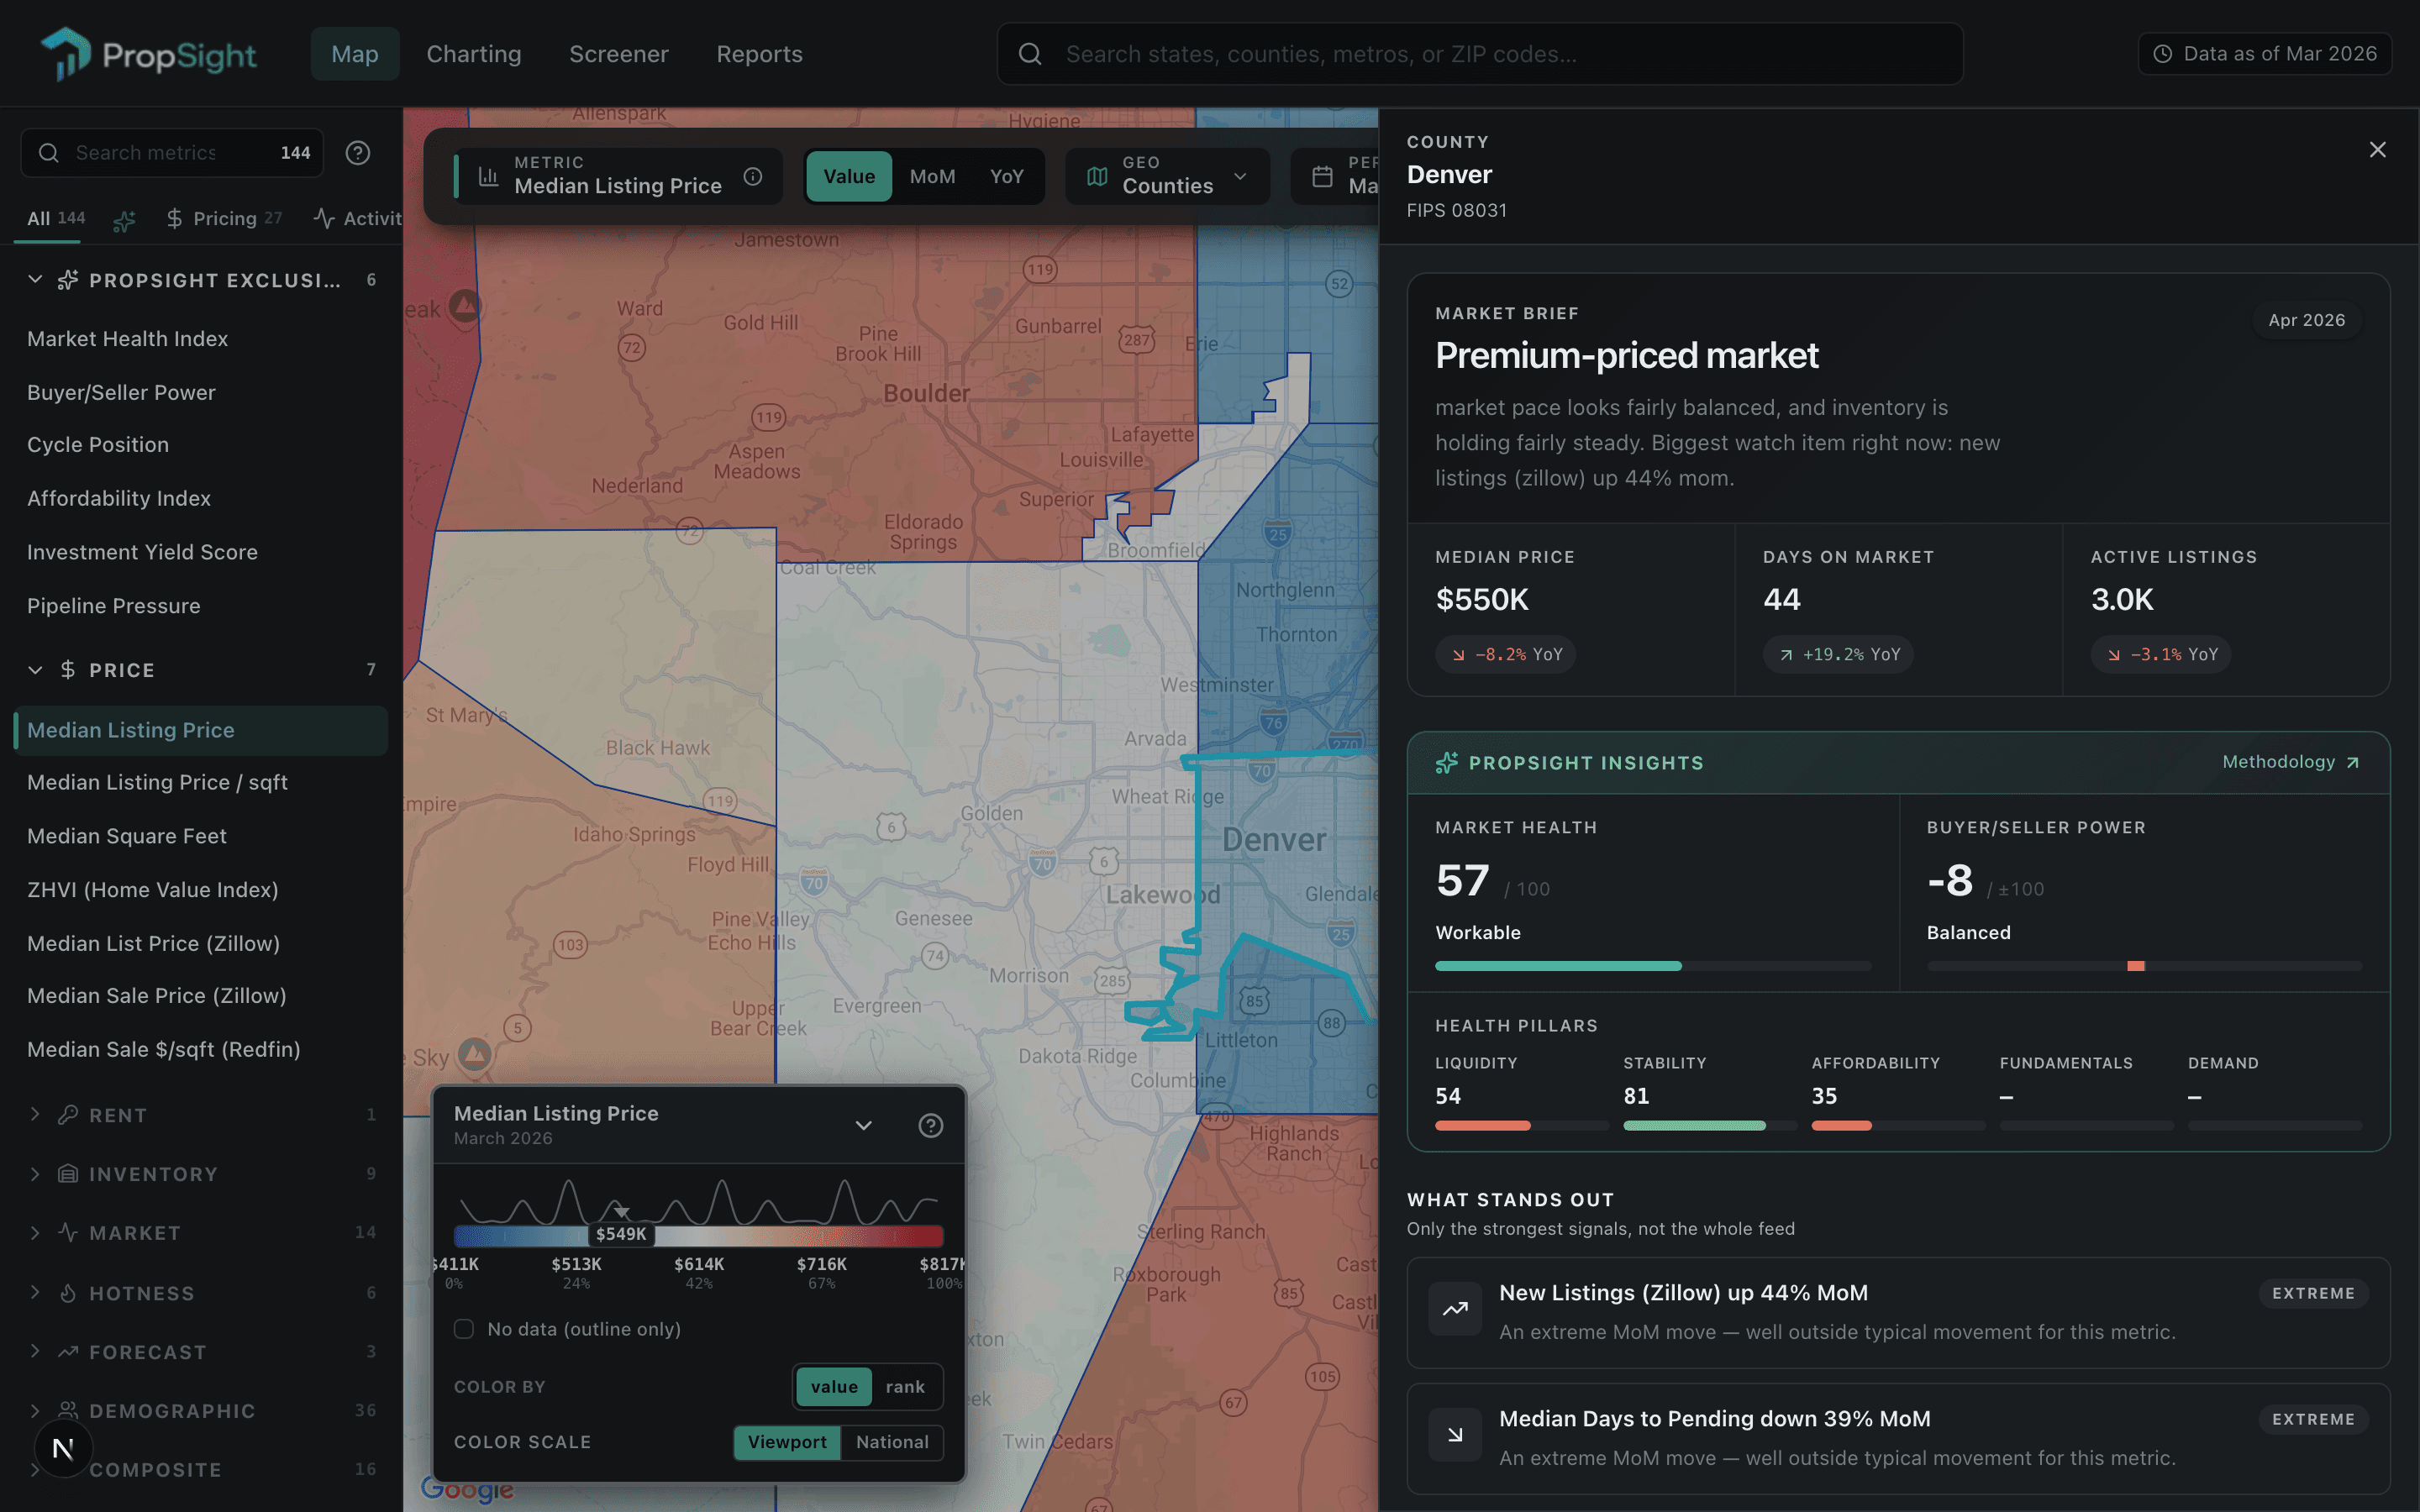Open the Reports tab
Viewport: 2420px width, 1512px height.
(x=759, y=54)
